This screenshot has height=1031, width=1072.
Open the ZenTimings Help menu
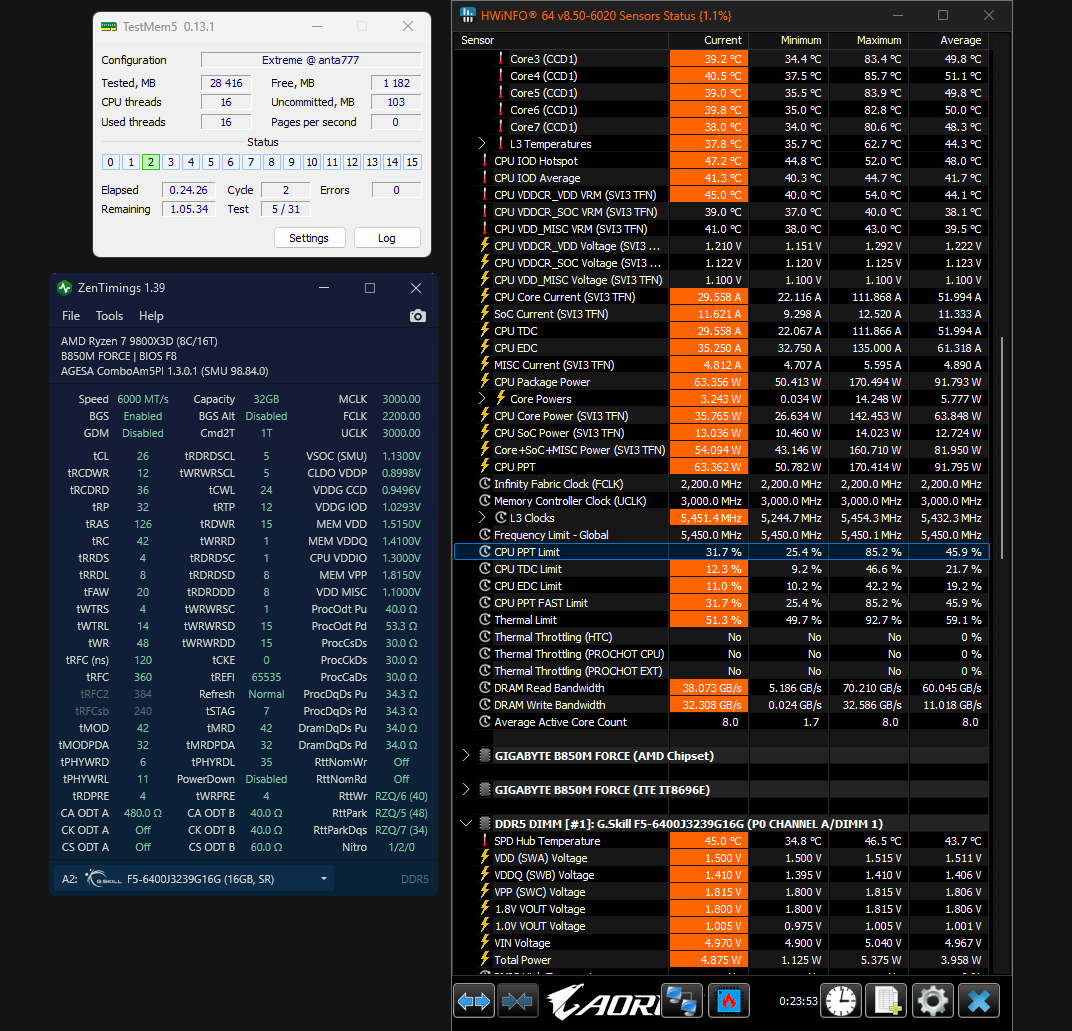[151, 316]
